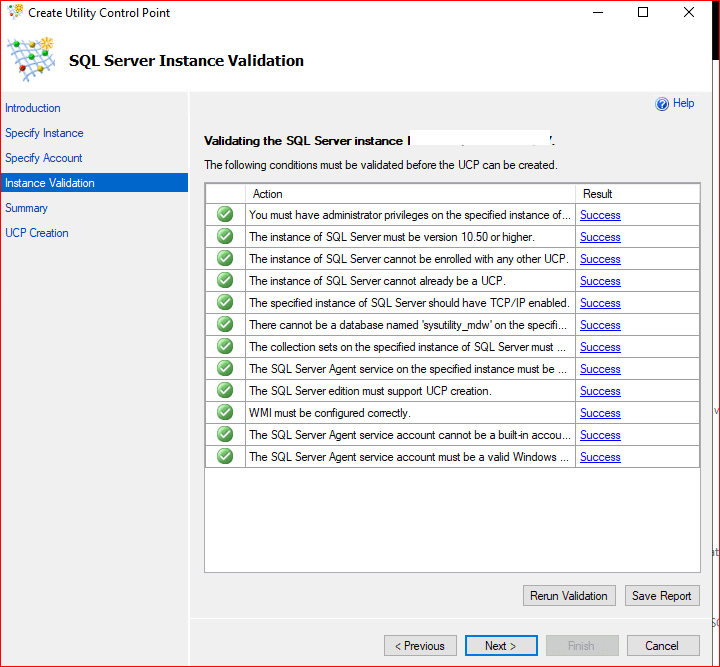Click the Save Report button
Screen dimensions: 720x667
[661, 596]
